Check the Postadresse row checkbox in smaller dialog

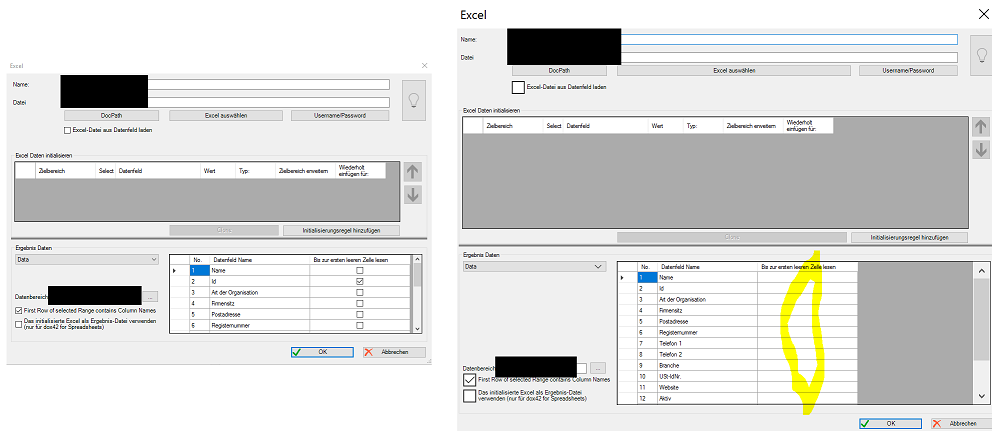pyautogui.click(x=360, y=314)
